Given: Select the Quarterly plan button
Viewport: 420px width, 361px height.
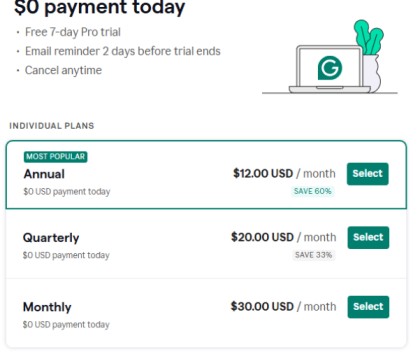Looking at the screenshot, I should point(368,237).
